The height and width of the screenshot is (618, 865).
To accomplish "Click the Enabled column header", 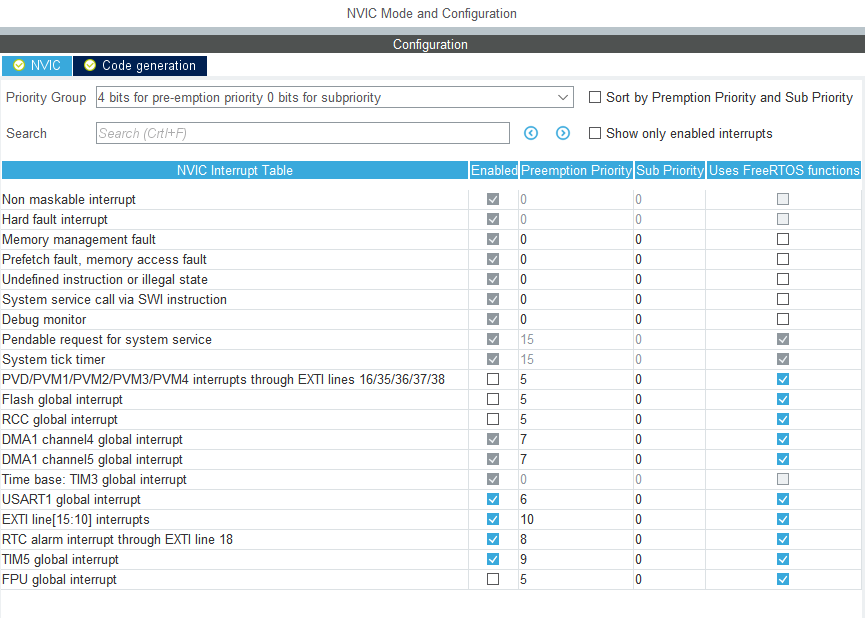I will click(x=494, y=171).
